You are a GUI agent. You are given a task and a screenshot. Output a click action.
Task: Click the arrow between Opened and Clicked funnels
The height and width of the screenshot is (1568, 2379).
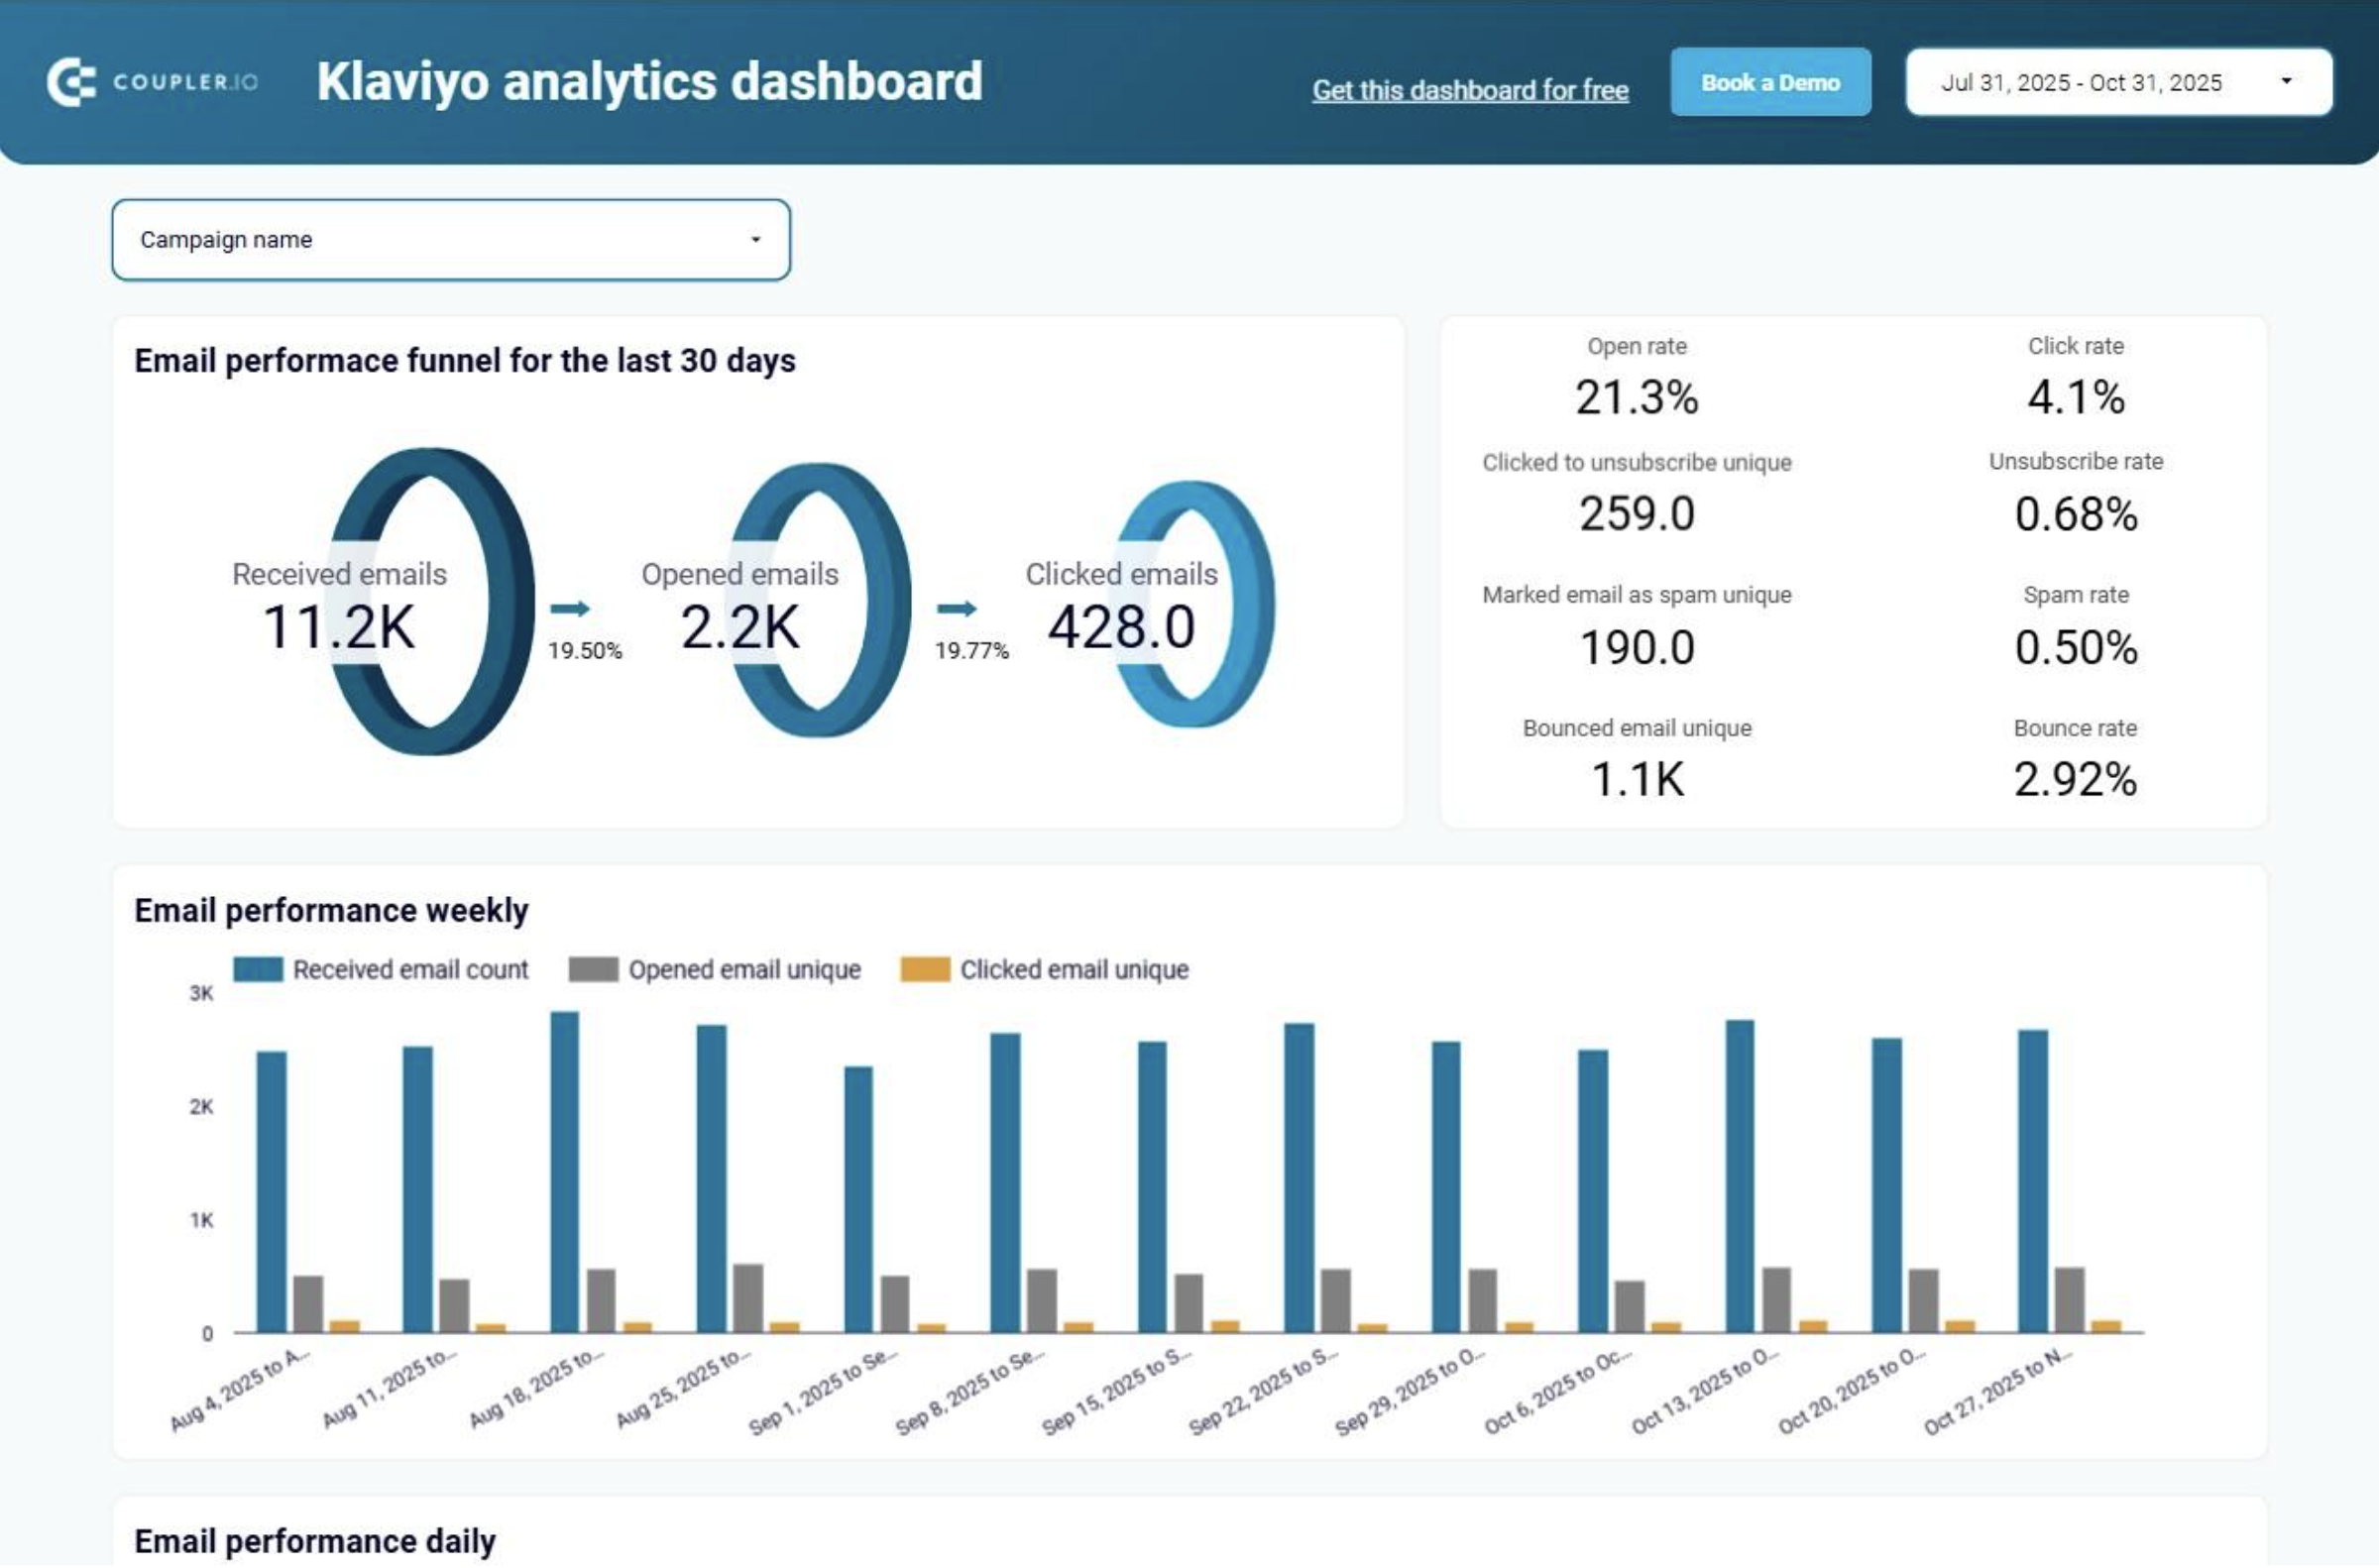tap(958, 606)
